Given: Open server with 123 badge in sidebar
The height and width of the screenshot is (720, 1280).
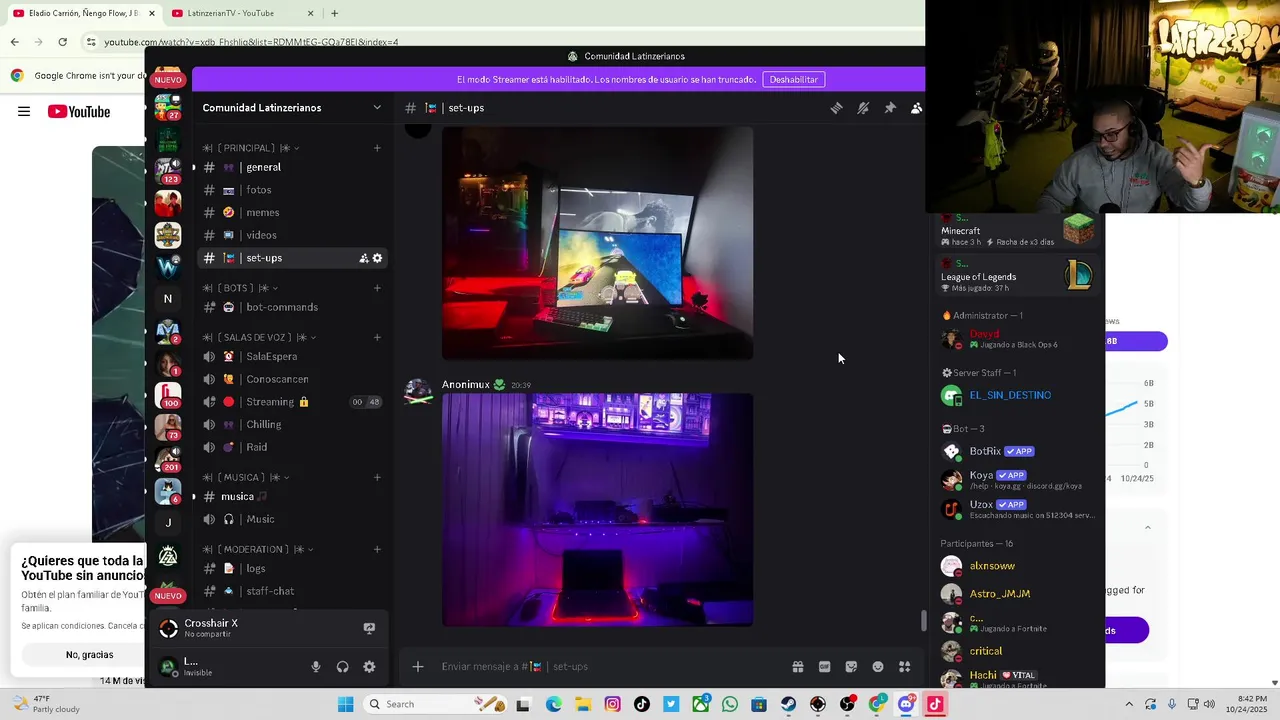Looking at the screenshot, I should click(x=168, y=170).
